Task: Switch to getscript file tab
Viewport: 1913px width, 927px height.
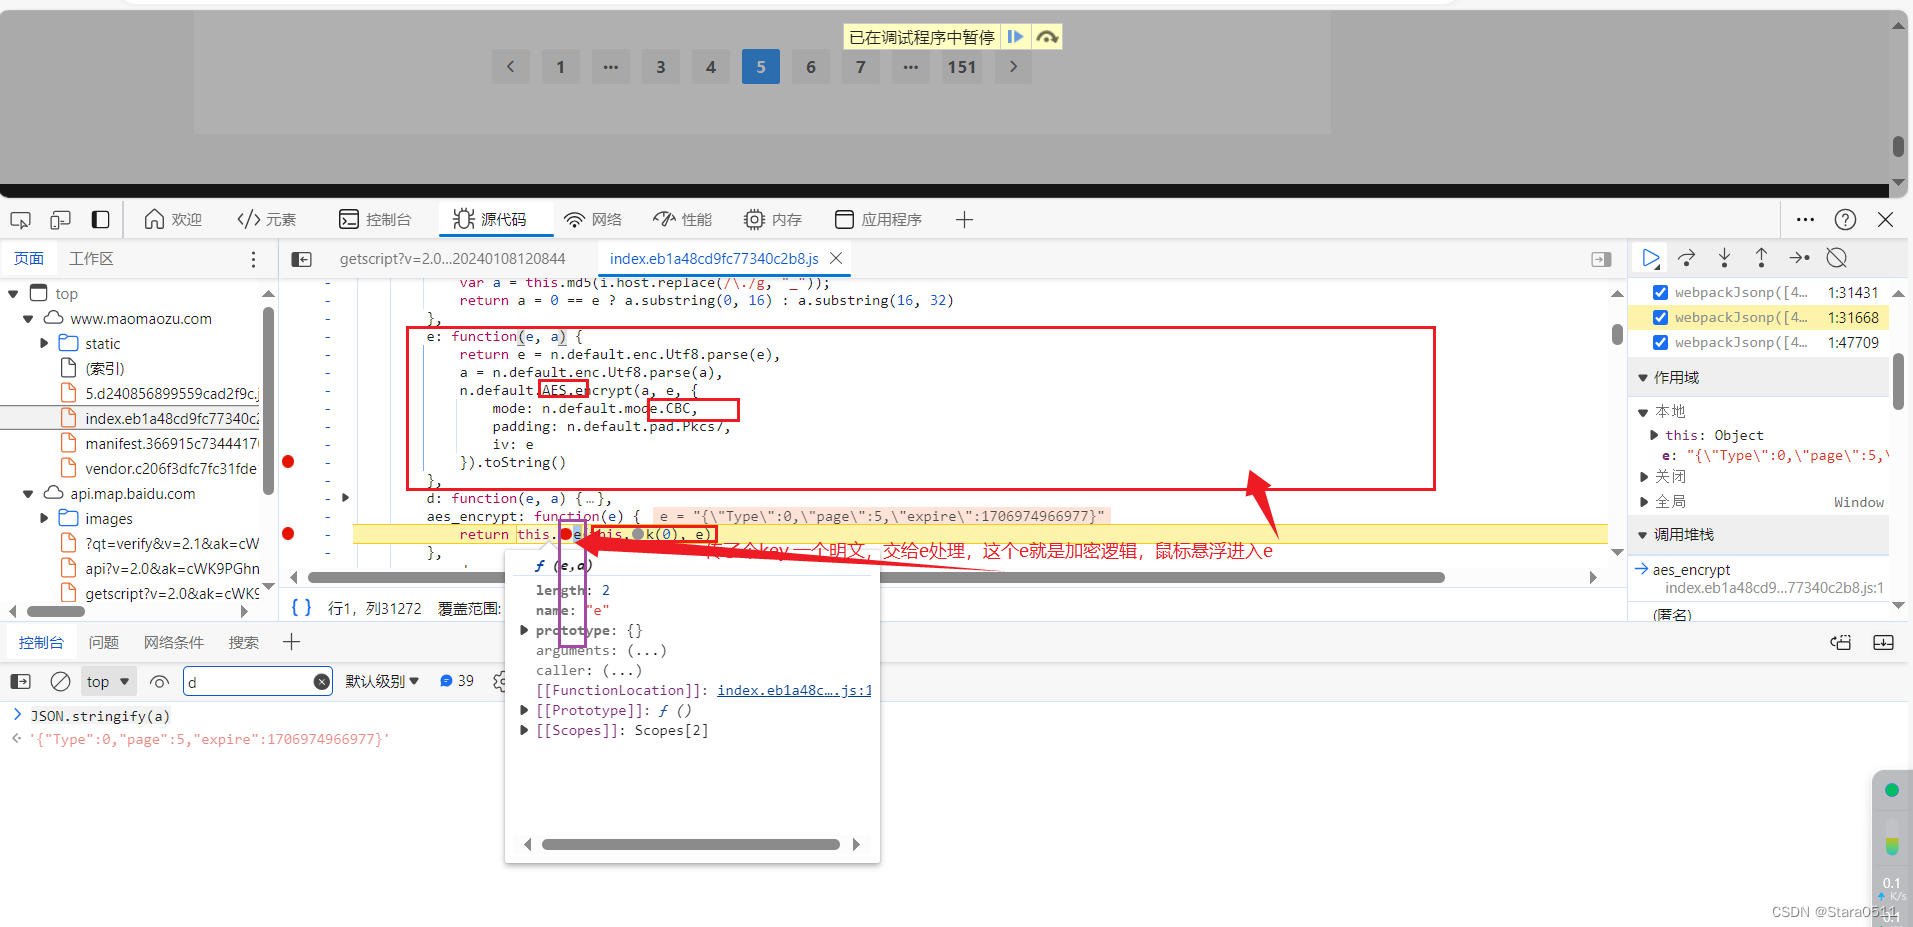Action: pyautogui.click(x=452, y=258)
